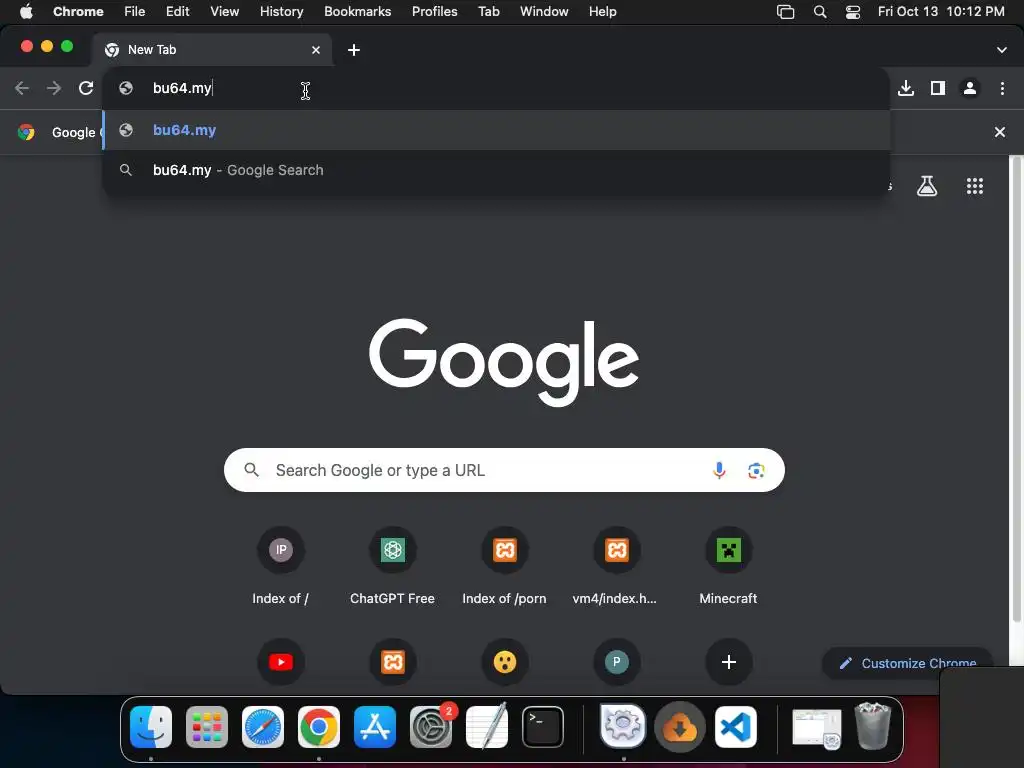Open Finder from the dock
This screenshot has height=768, width=1024.
(151, 727)
